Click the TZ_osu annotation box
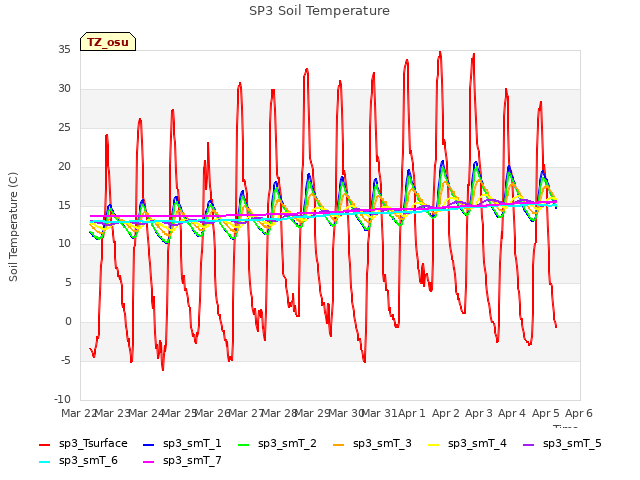The width and height of the screenshot is (640, 480). click(108, 42)
